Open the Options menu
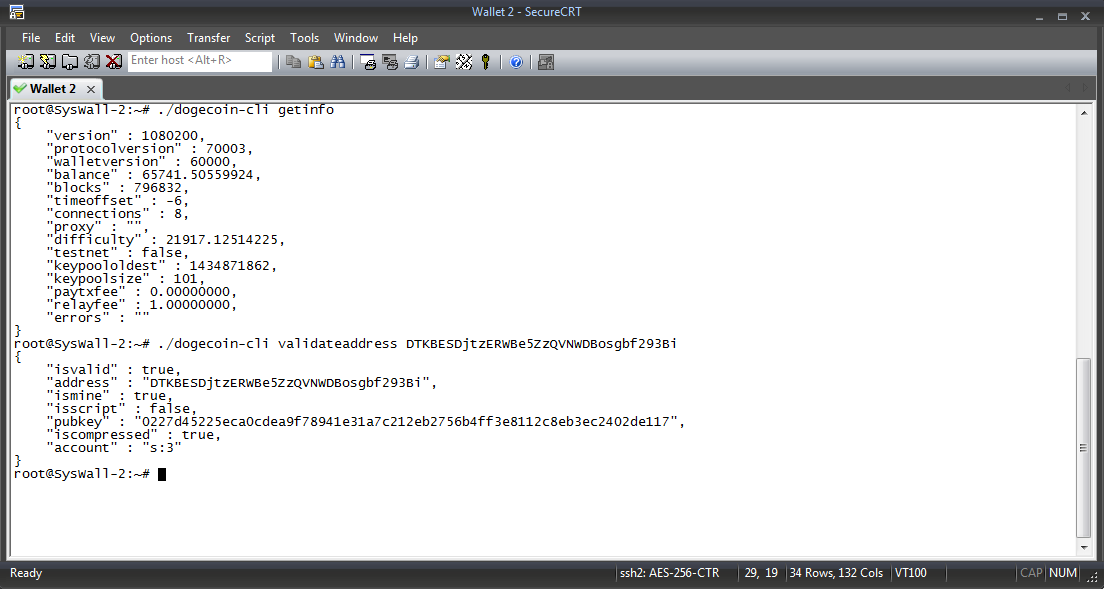The width and height of the screenshot is (1104, 589). coord(151,38)
